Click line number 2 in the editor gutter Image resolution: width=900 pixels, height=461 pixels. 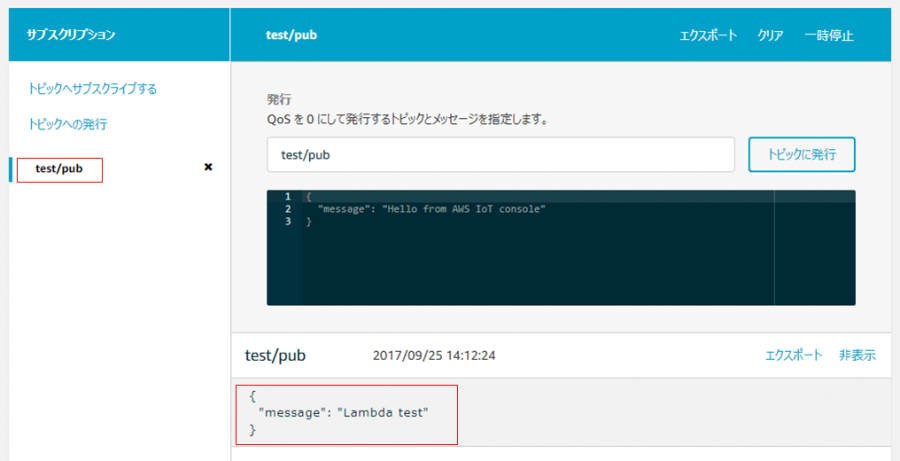pos(288,209)
